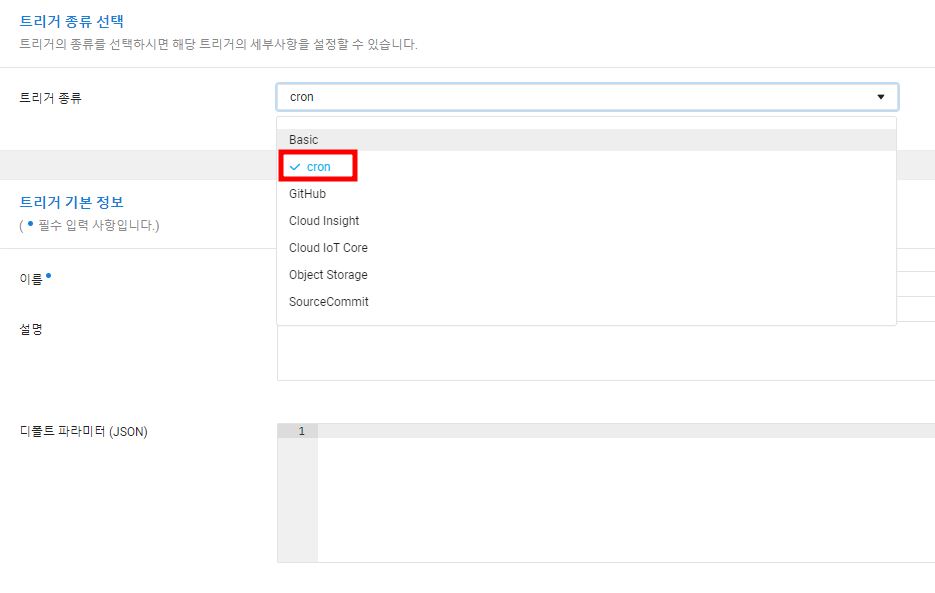
Task: Click the blue required dot next to 이름
Action: (x=49, y=276)
